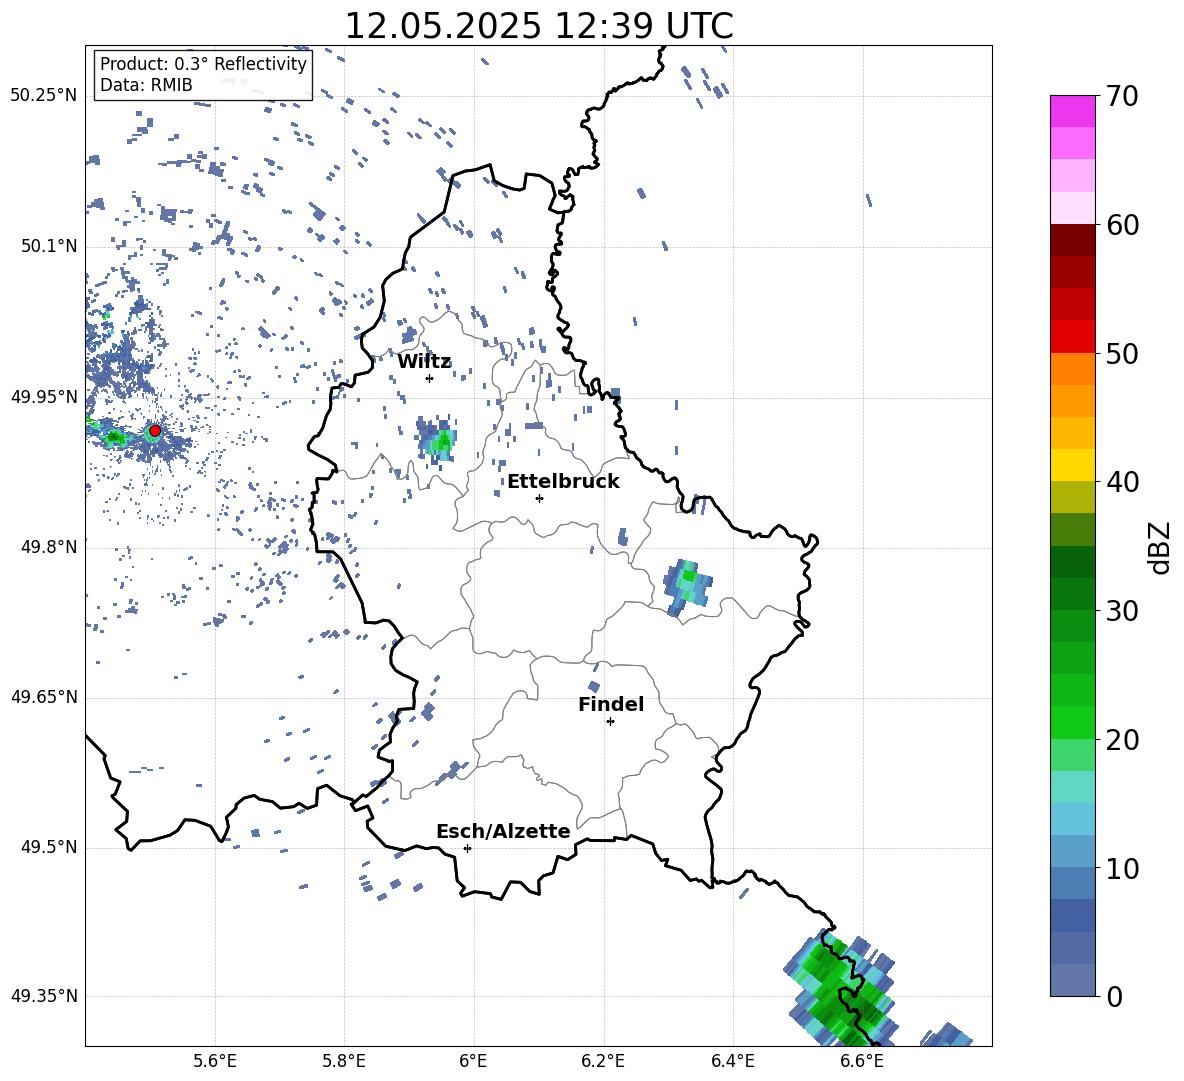Click the 50 value on colorbar
This screenshot has height=1081, width=1184.
pyautogui.click(x=1122, y=354)
